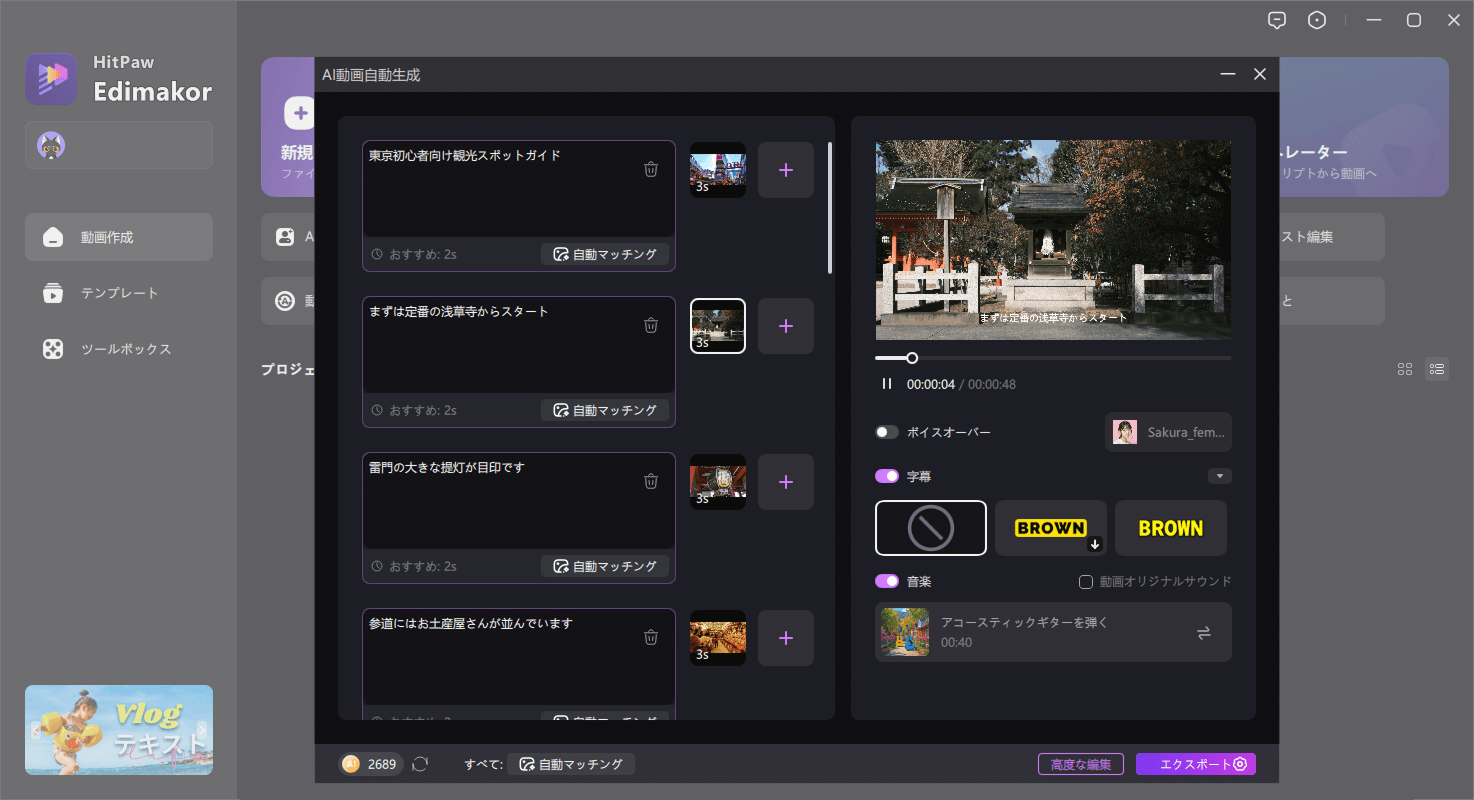1474x800 pixels.
Task: Select the selected 浅草寺 scene thumbnail
Action: coord(718,326)
